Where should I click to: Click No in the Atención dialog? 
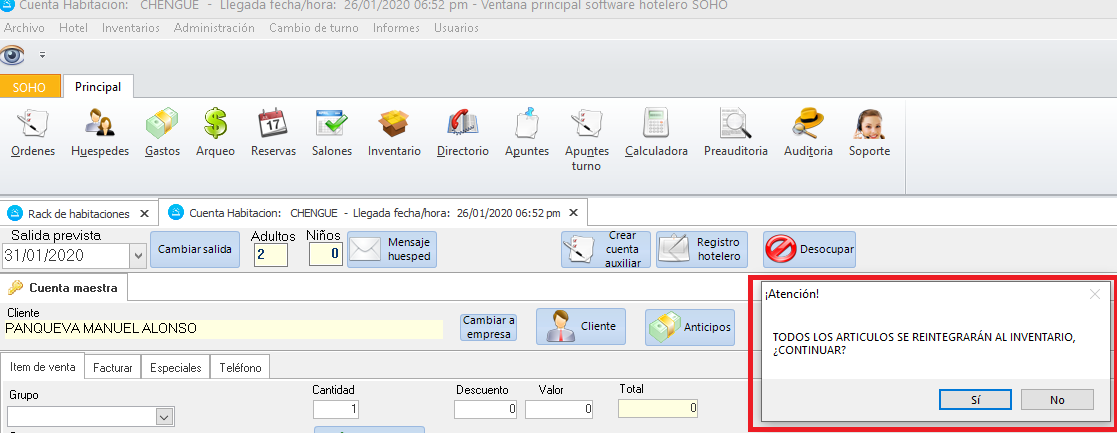pyautogui.click(x=1057, y=400)
